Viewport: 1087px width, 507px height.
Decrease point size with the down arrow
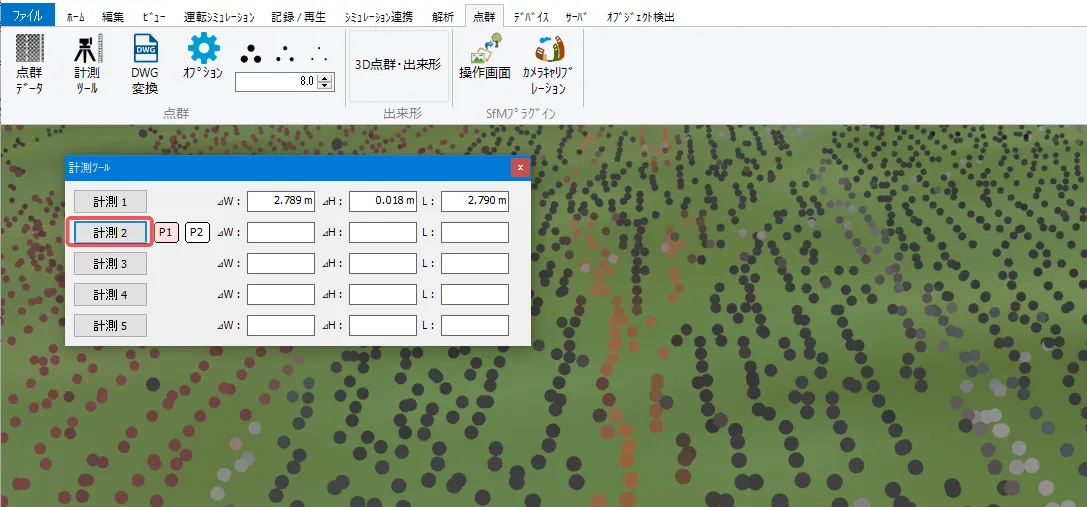324,85
